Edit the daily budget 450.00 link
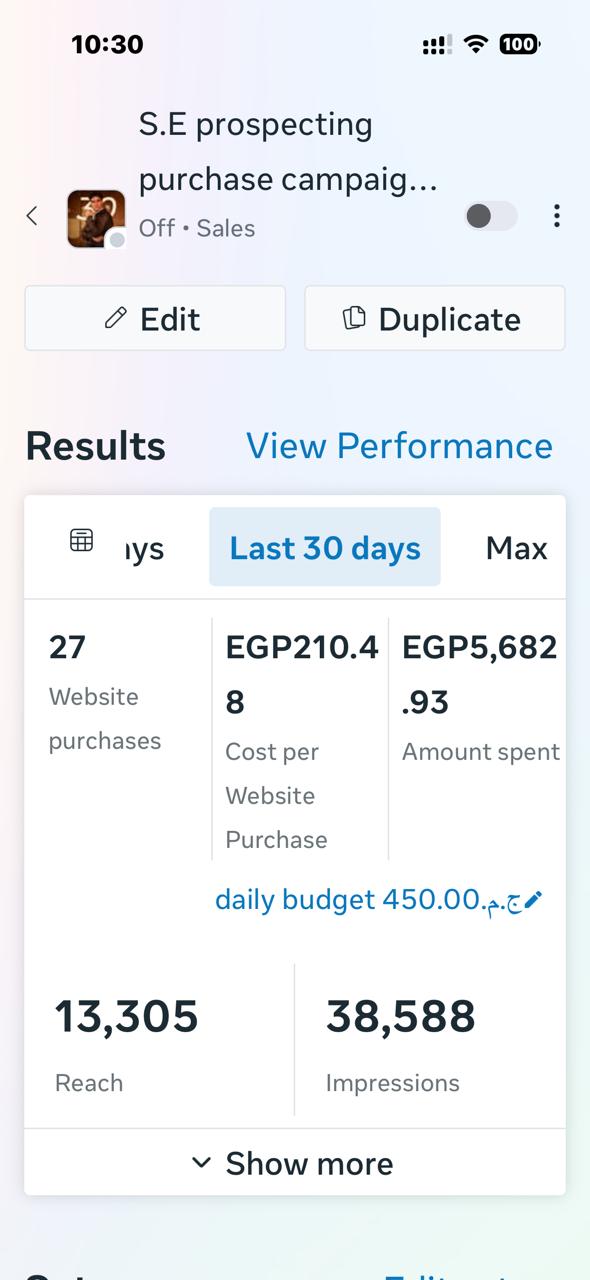This screenshot has width=590, height=1280. [378, 899]
